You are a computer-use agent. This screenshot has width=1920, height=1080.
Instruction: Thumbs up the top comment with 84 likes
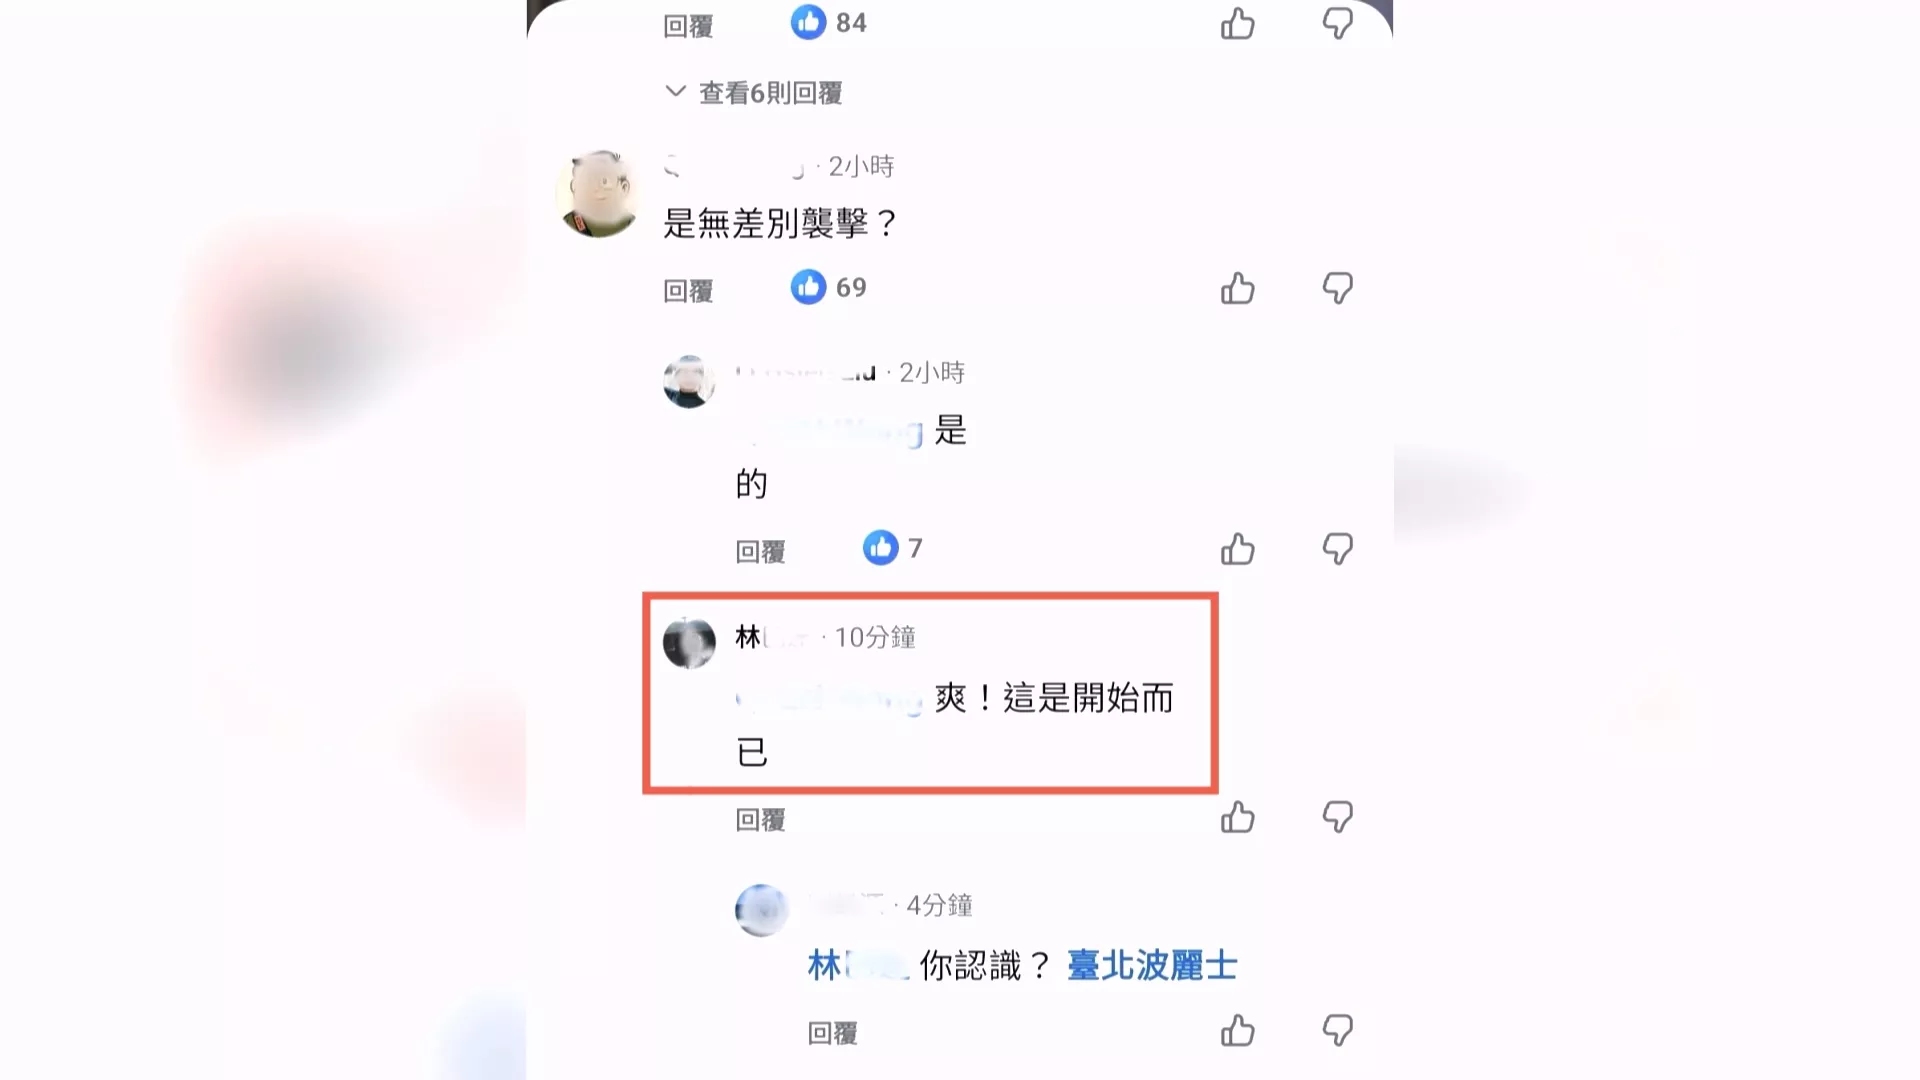(x=1237, y=24)
